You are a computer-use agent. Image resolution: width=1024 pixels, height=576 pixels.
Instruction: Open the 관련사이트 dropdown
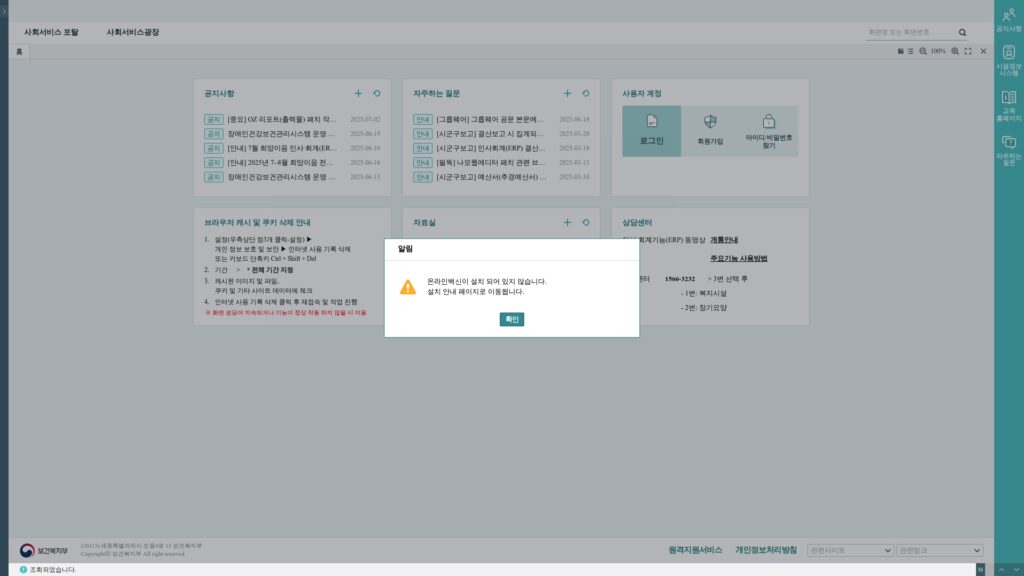click(x=850, y=551)
